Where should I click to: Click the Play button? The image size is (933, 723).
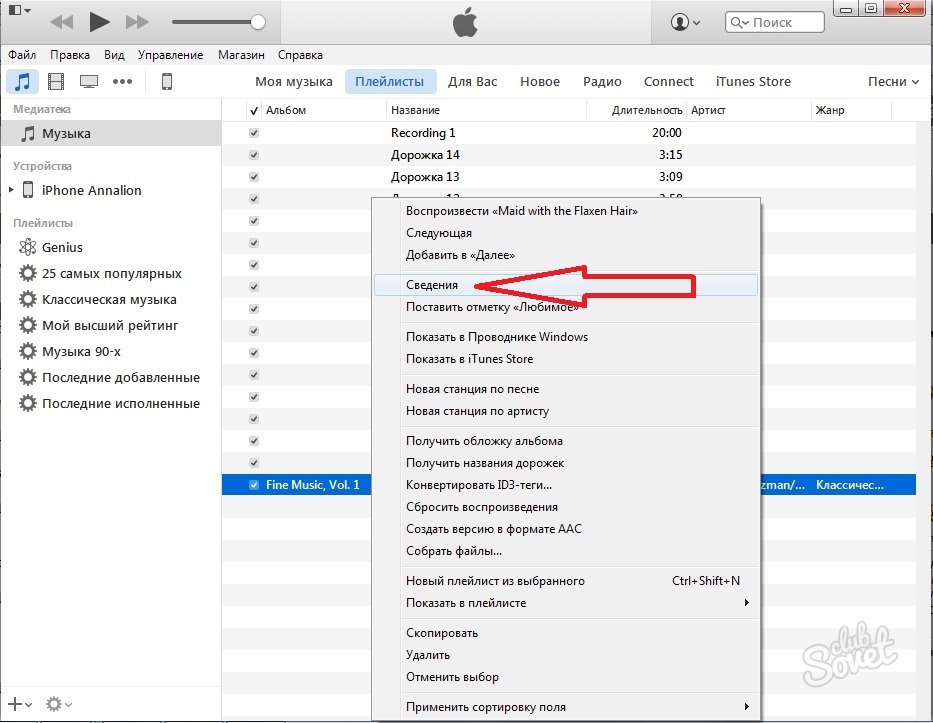(99, 21)
